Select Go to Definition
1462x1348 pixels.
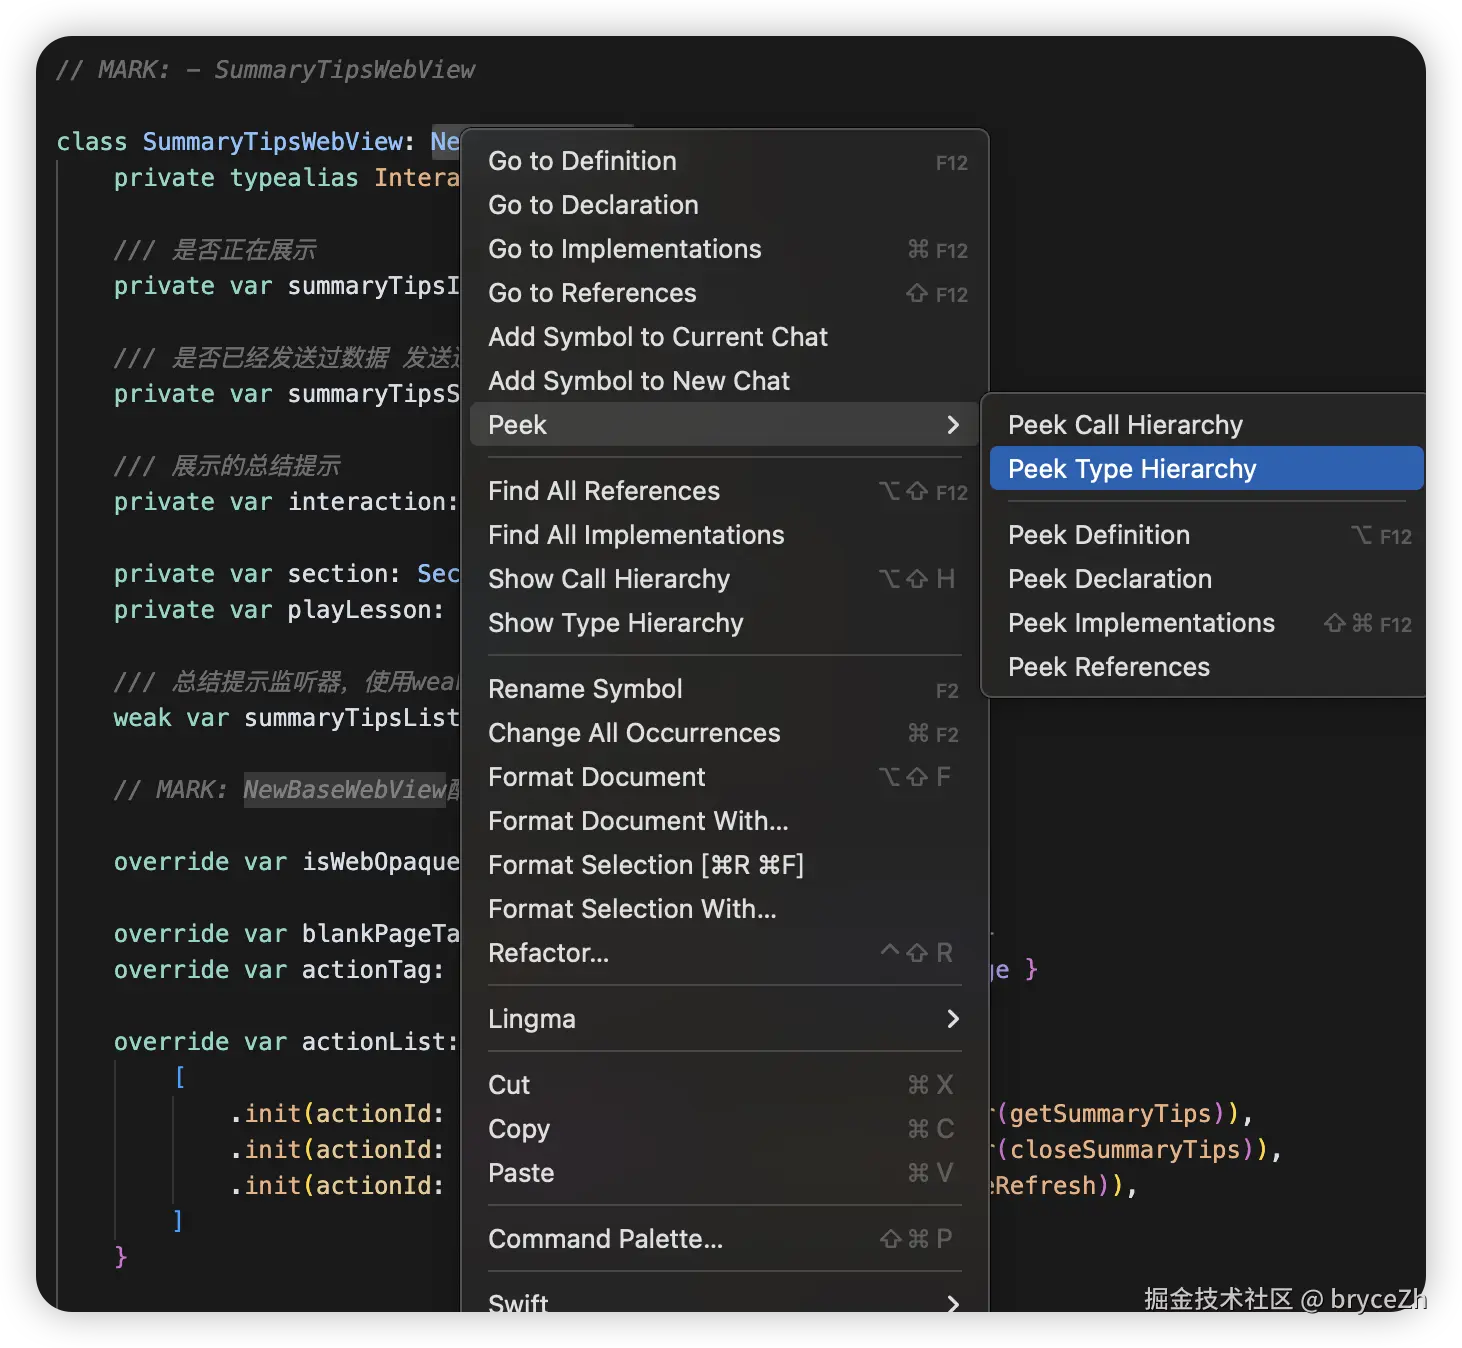point(582,161)
